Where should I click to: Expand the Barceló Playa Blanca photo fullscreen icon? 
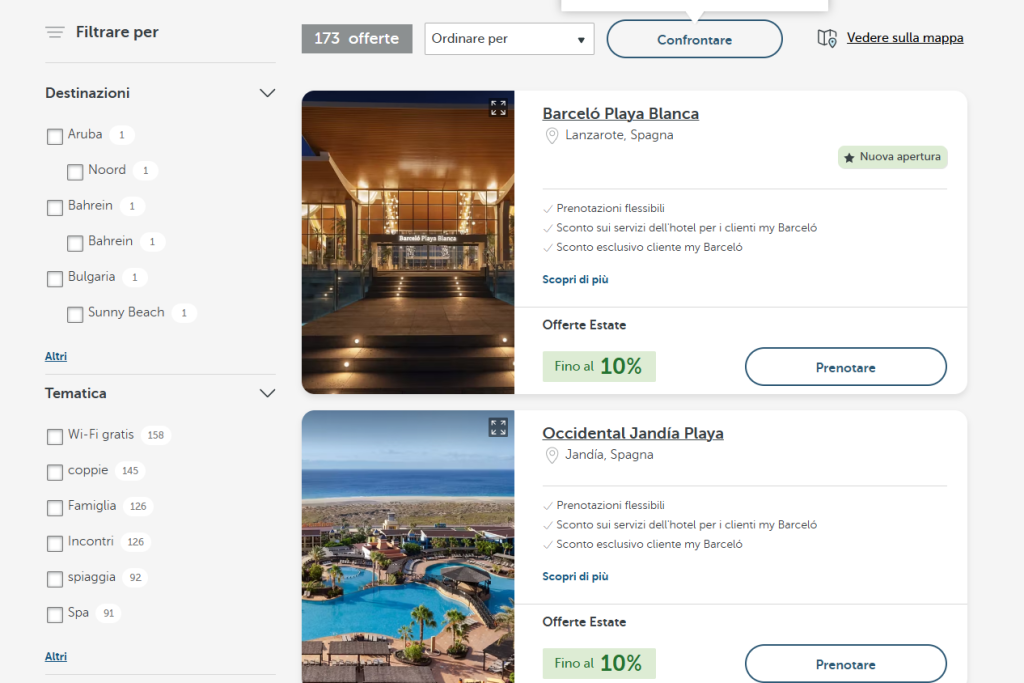[498, 108]
